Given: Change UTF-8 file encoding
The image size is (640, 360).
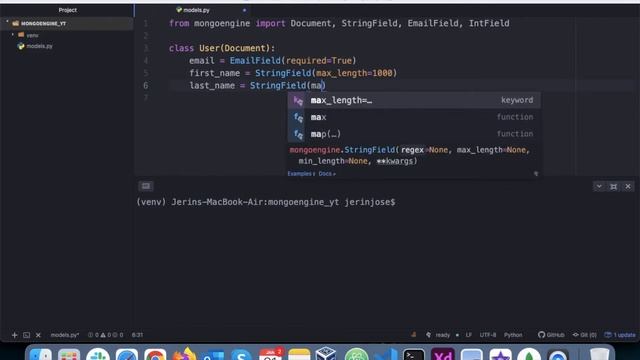Looking at the screenshot, I should [x=488, y=335].
